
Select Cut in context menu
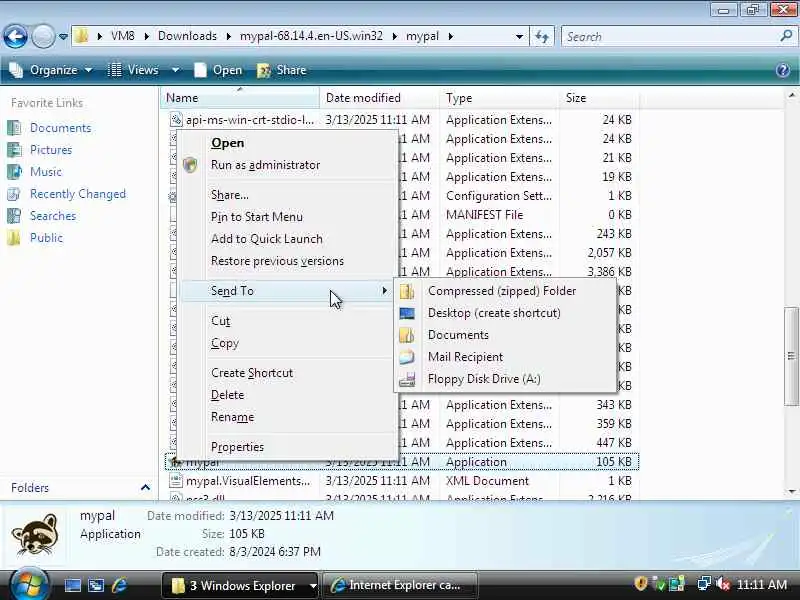(220, 321)
